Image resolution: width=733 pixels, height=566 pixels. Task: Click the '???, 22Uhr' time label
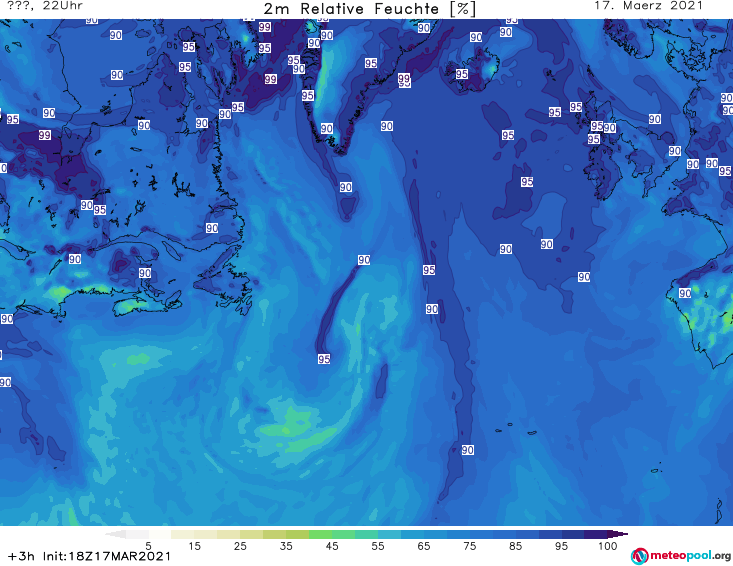click(45, 6)
